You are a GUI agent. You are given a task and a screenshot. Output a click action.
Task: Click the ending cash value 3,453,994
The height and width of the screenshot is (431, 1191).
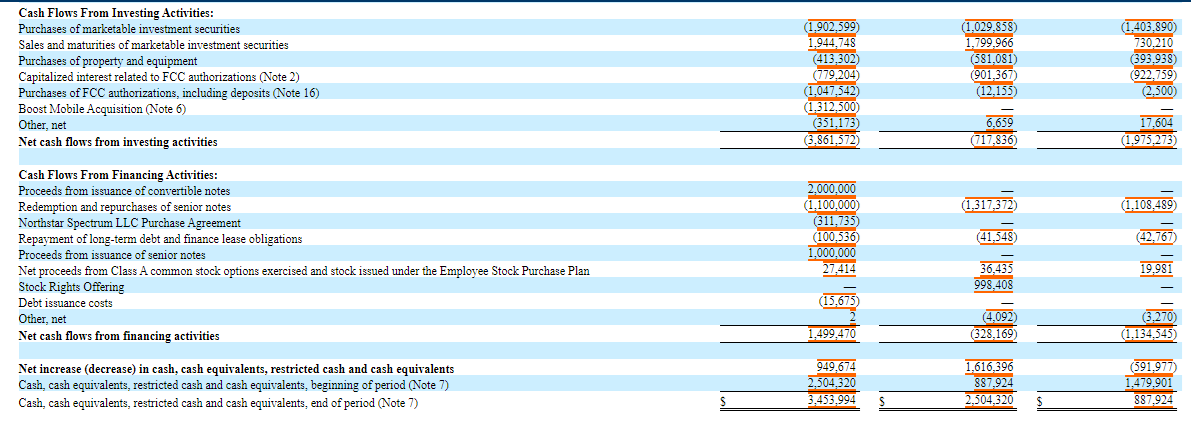(x=832, y=401)
